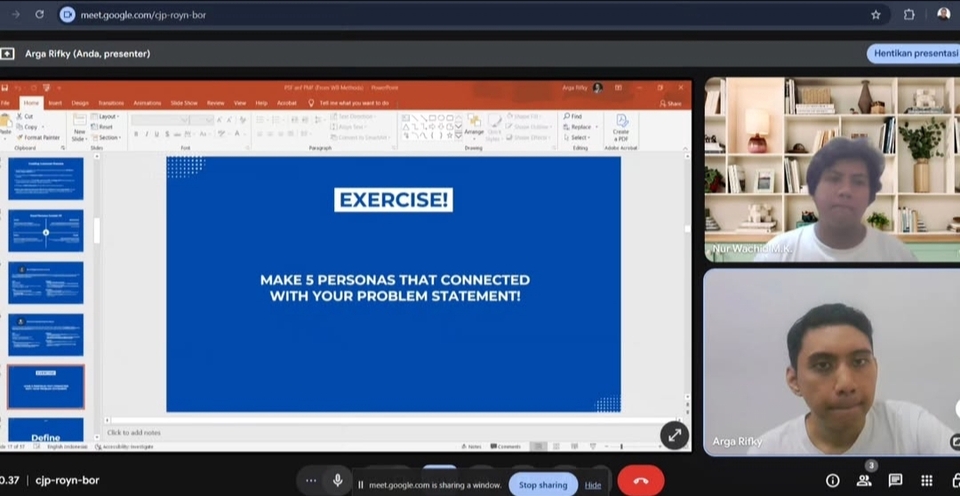Click the New Slide button
This screenshot has height=496, width=960.
[79, 129]
